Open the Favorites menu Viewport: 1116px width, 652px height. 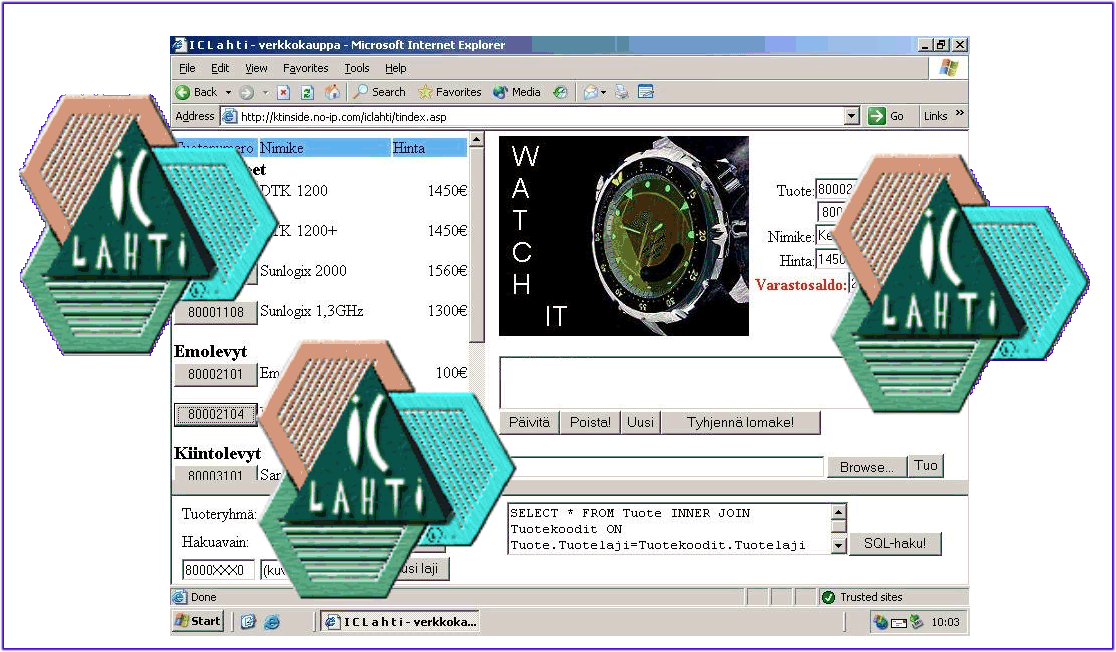[x=305, y=68]
